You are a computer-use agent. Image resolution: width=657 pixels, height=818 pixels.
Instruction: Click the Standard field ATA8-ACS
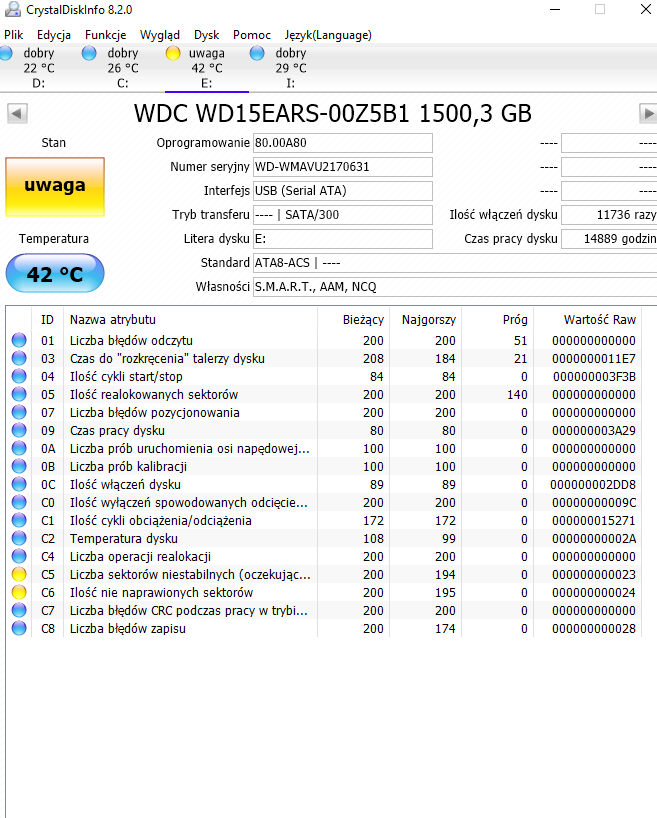pos(455,263)
